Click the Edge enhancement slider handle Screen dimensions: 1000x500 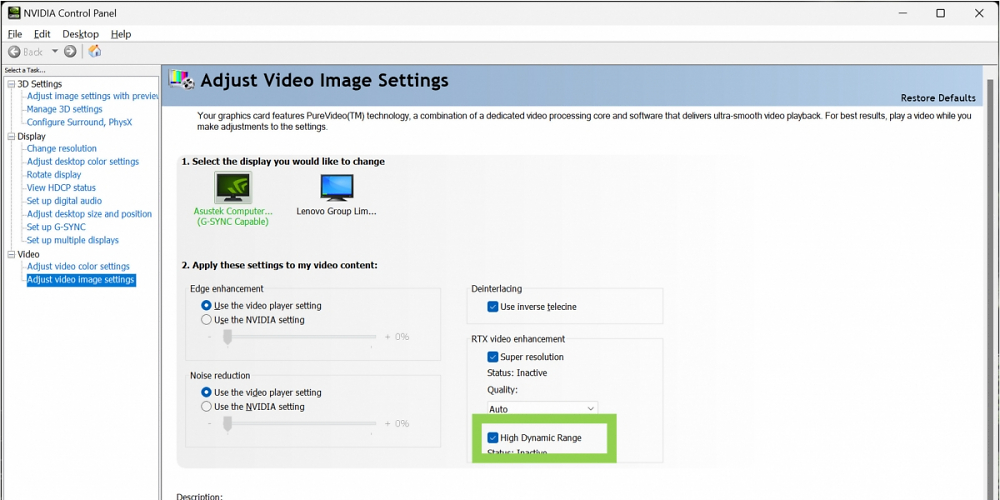(x=226, y=337)
